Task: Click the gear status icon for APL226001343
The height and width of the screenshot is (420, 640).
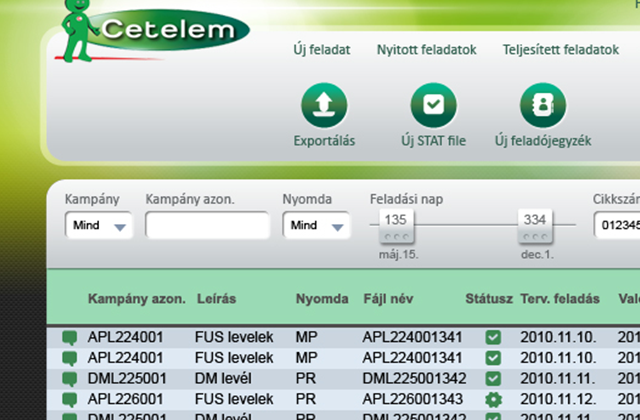Action: [493, 399]
